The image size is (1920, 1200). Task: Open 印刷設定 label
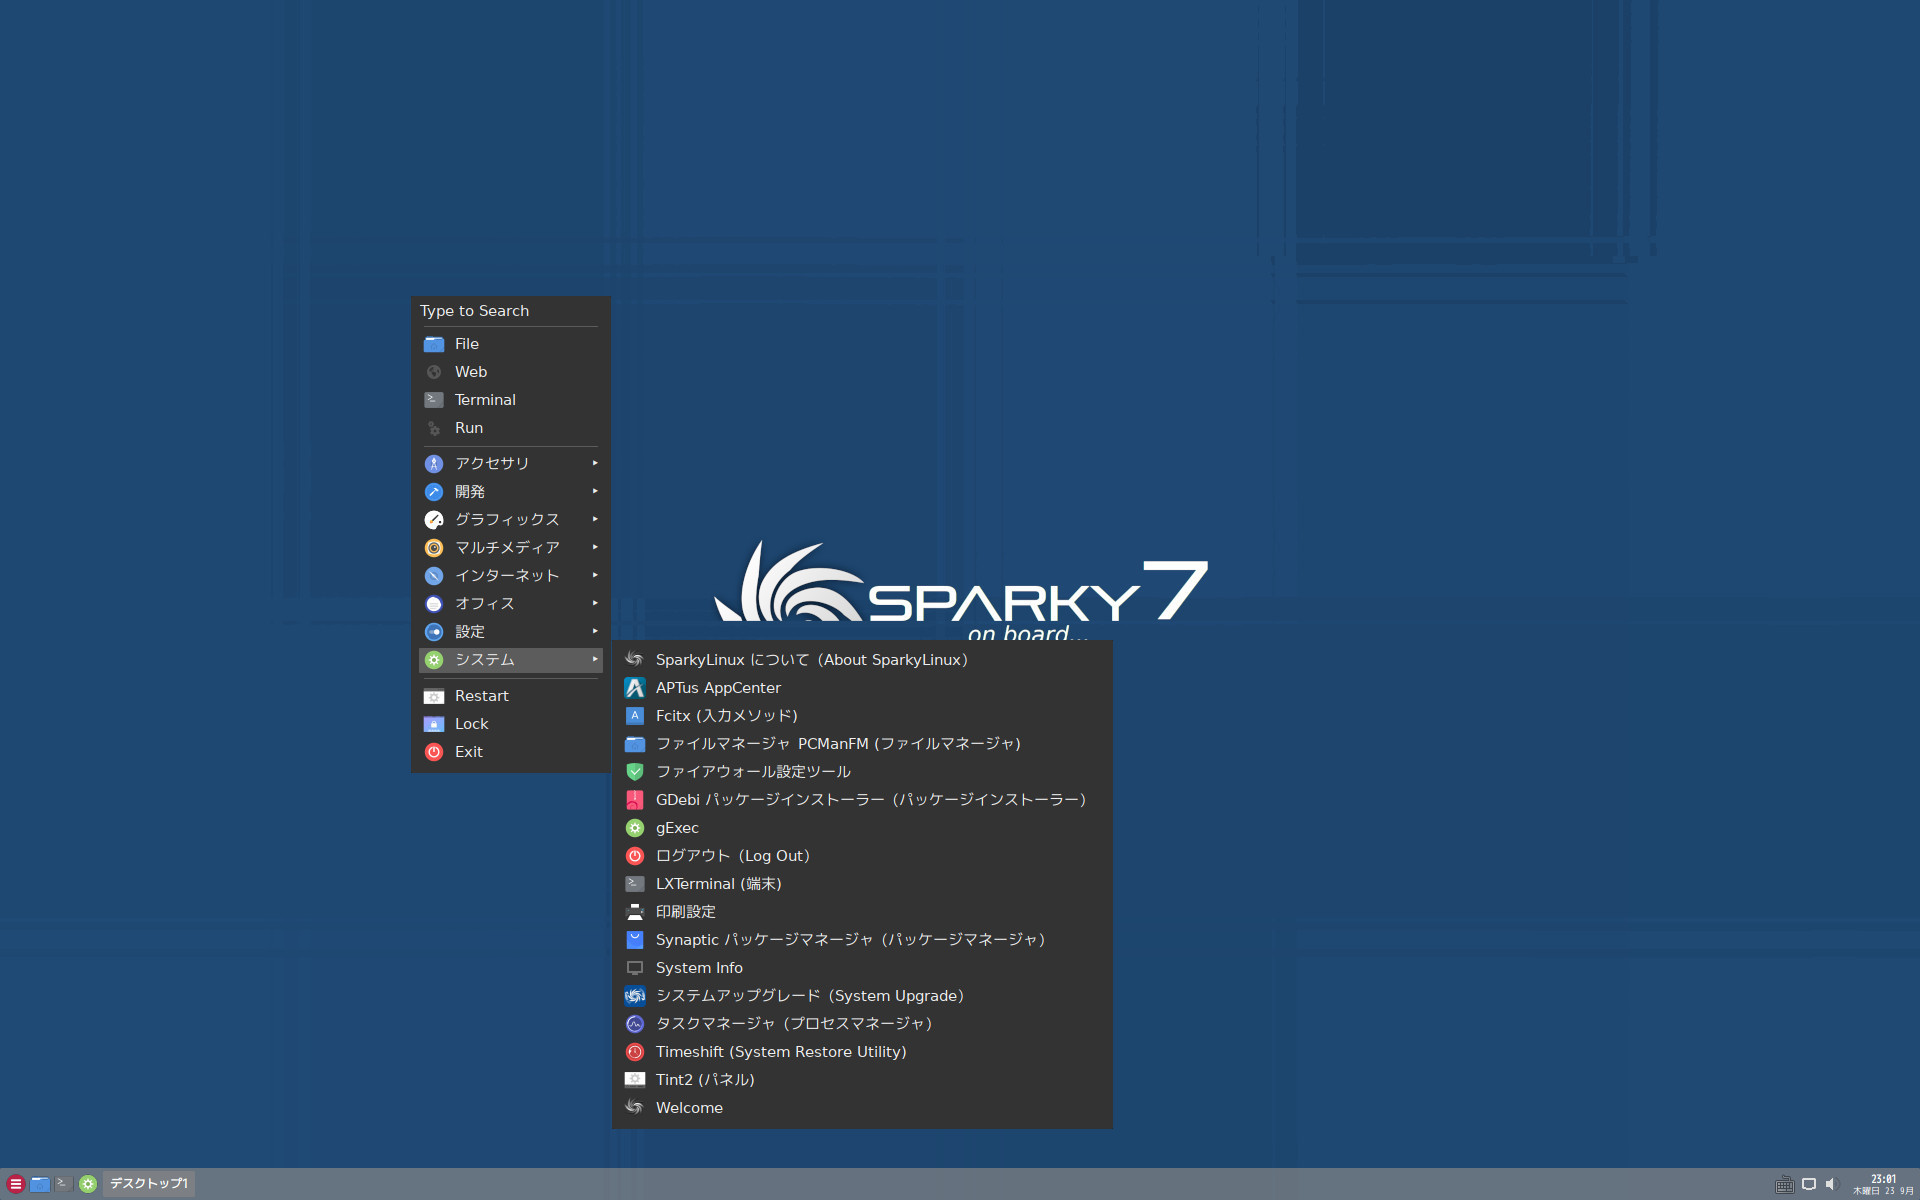coord(686,912)
